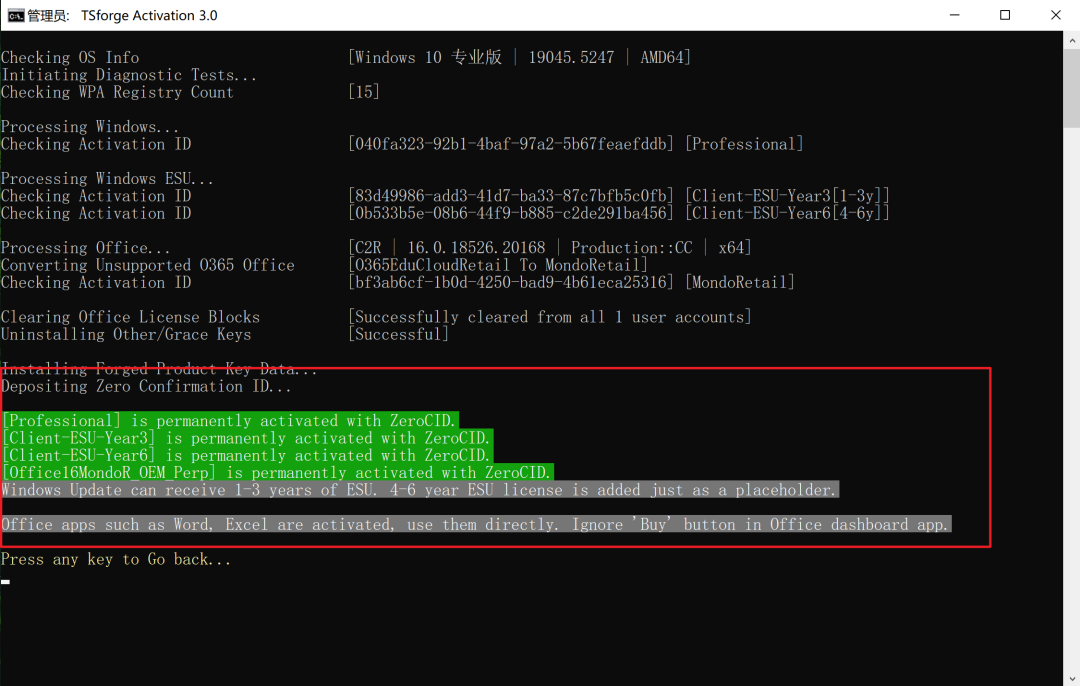Maximize the TSforge Activation window
1080x686 pixels.
click(x=1005, y=15)
